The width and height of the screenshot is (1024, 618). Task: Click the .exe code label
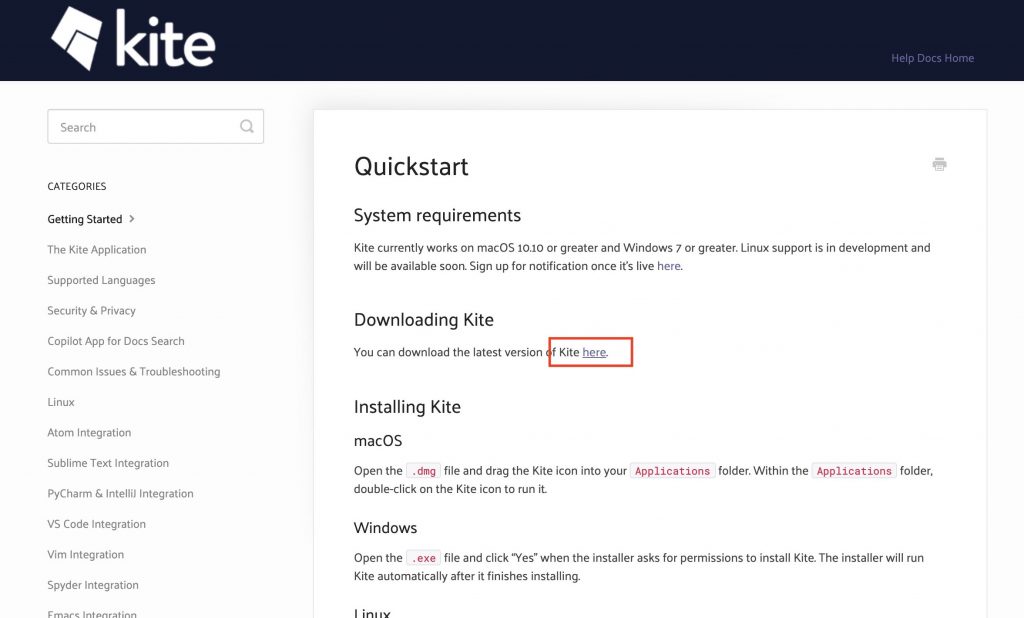pyautogui.click(x=423, y=558)
